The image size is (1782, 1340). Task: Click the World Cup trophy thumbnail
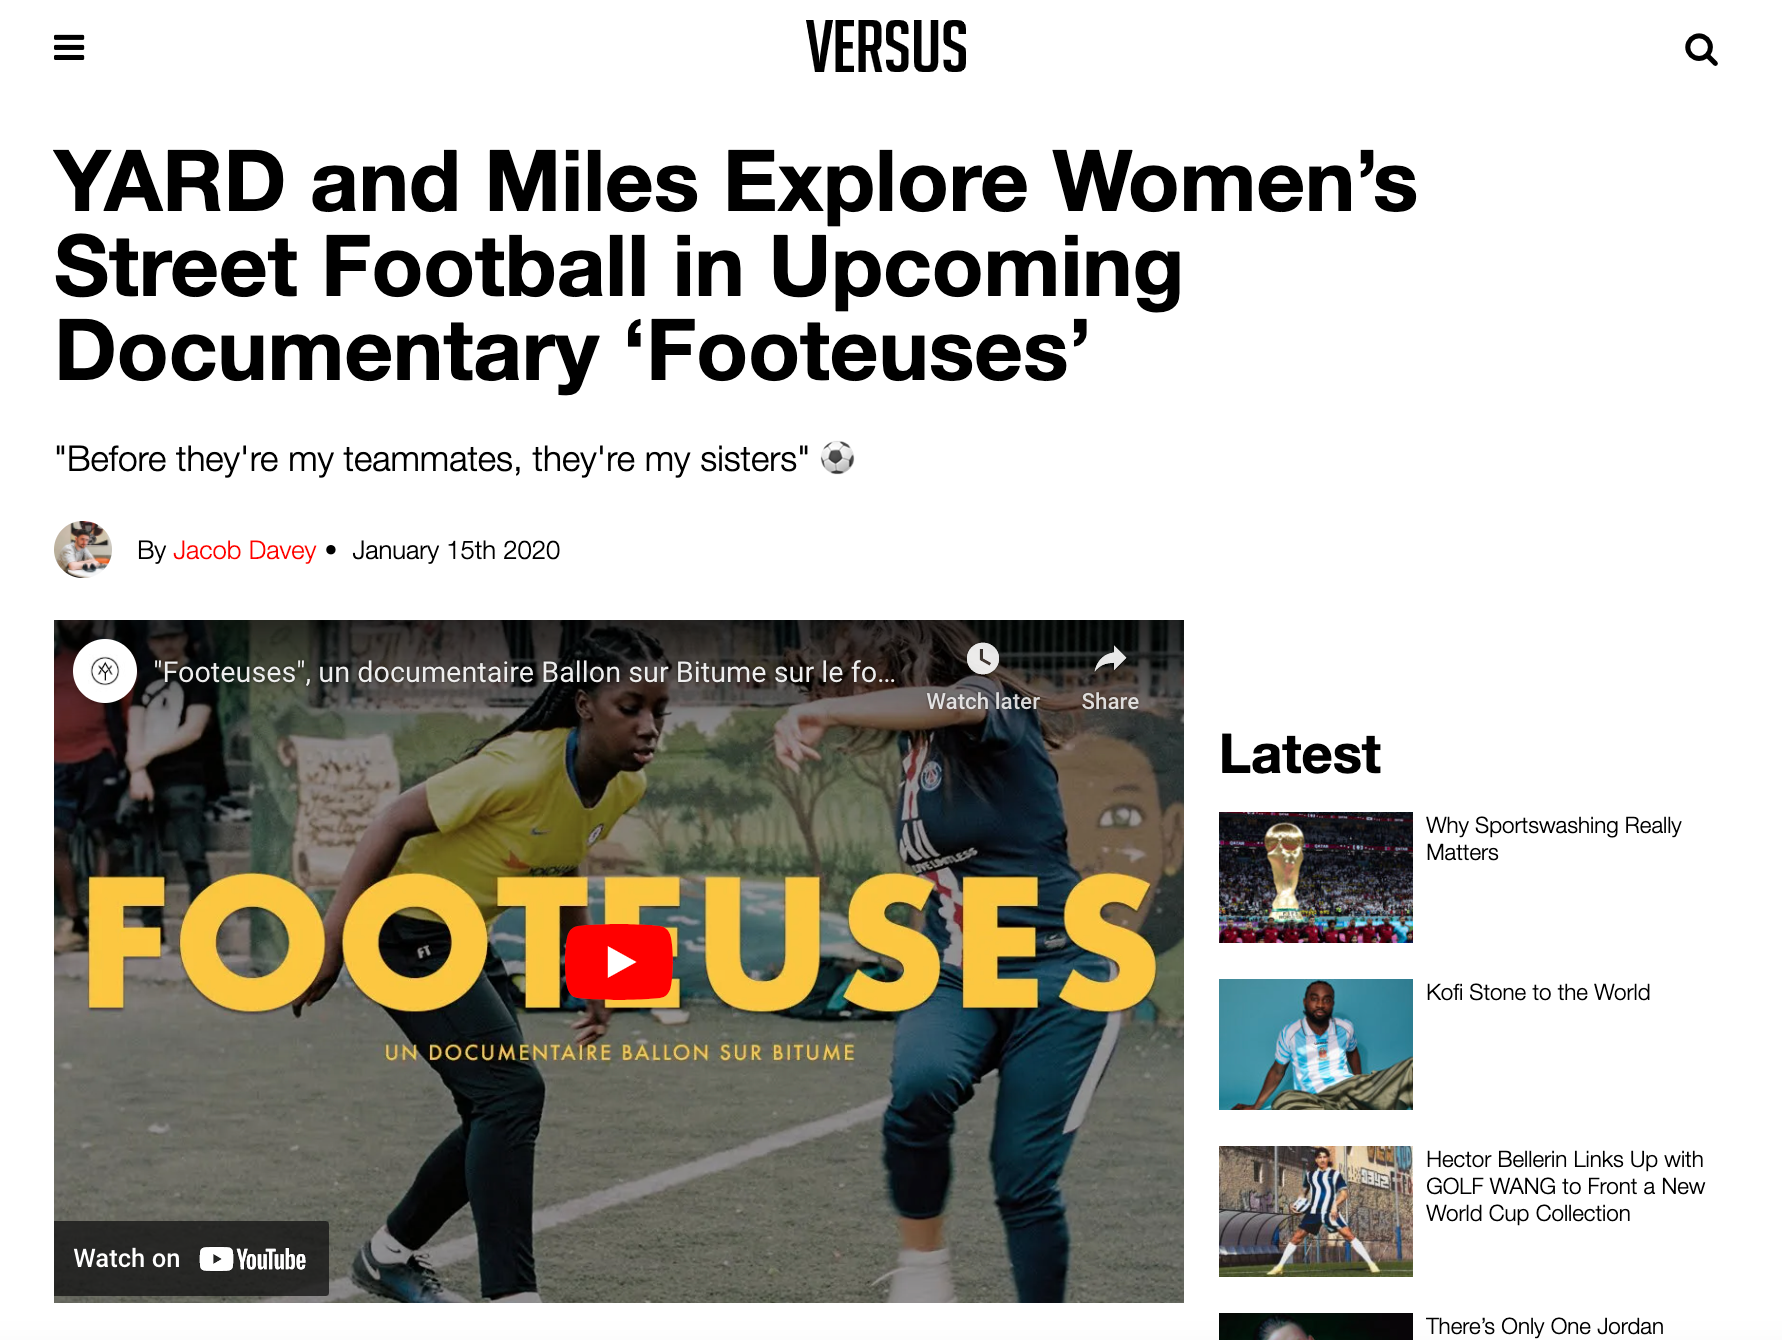point(1316,877)
